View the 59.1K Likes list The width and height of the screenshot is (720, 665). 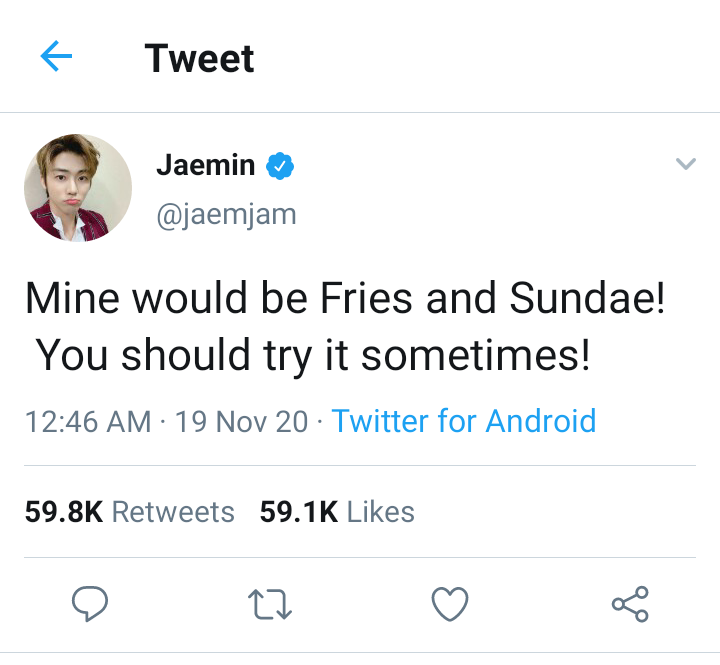tap(336, 512)
